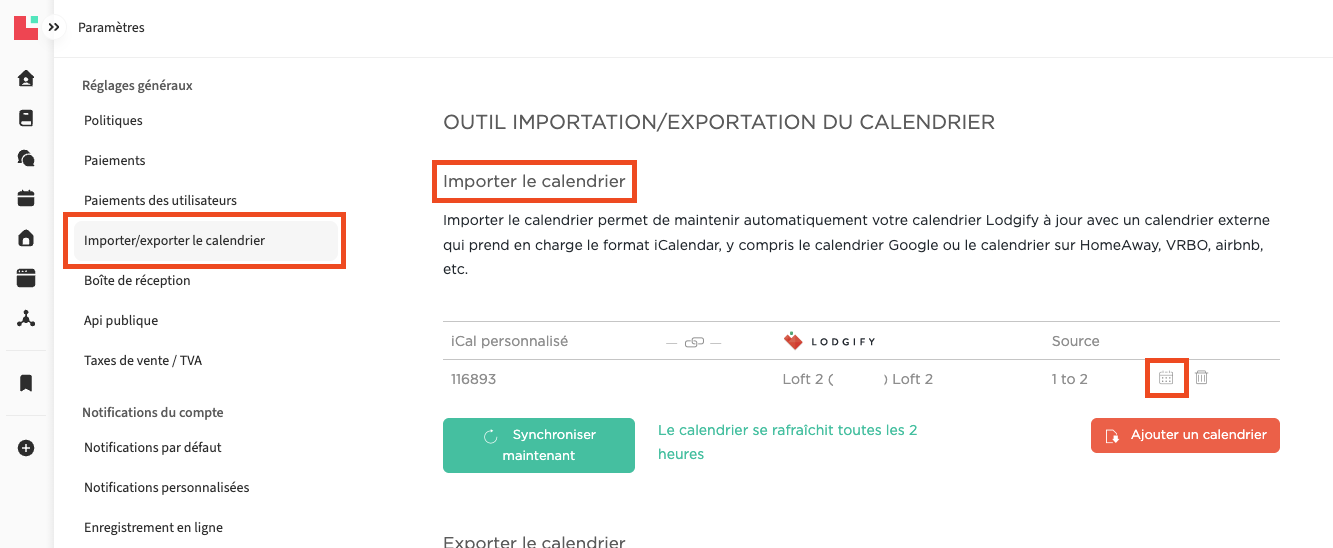Open the network nodes sidebar icon
The height and width of the screenshot is (548, 1333).
click(x=26, y=318)
